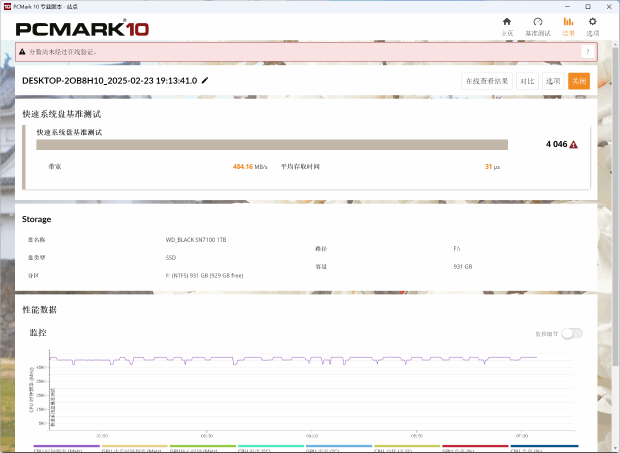Click the 性能数据 section heading
Viewport: 620px width, 453px height.
tap(39, 310)
